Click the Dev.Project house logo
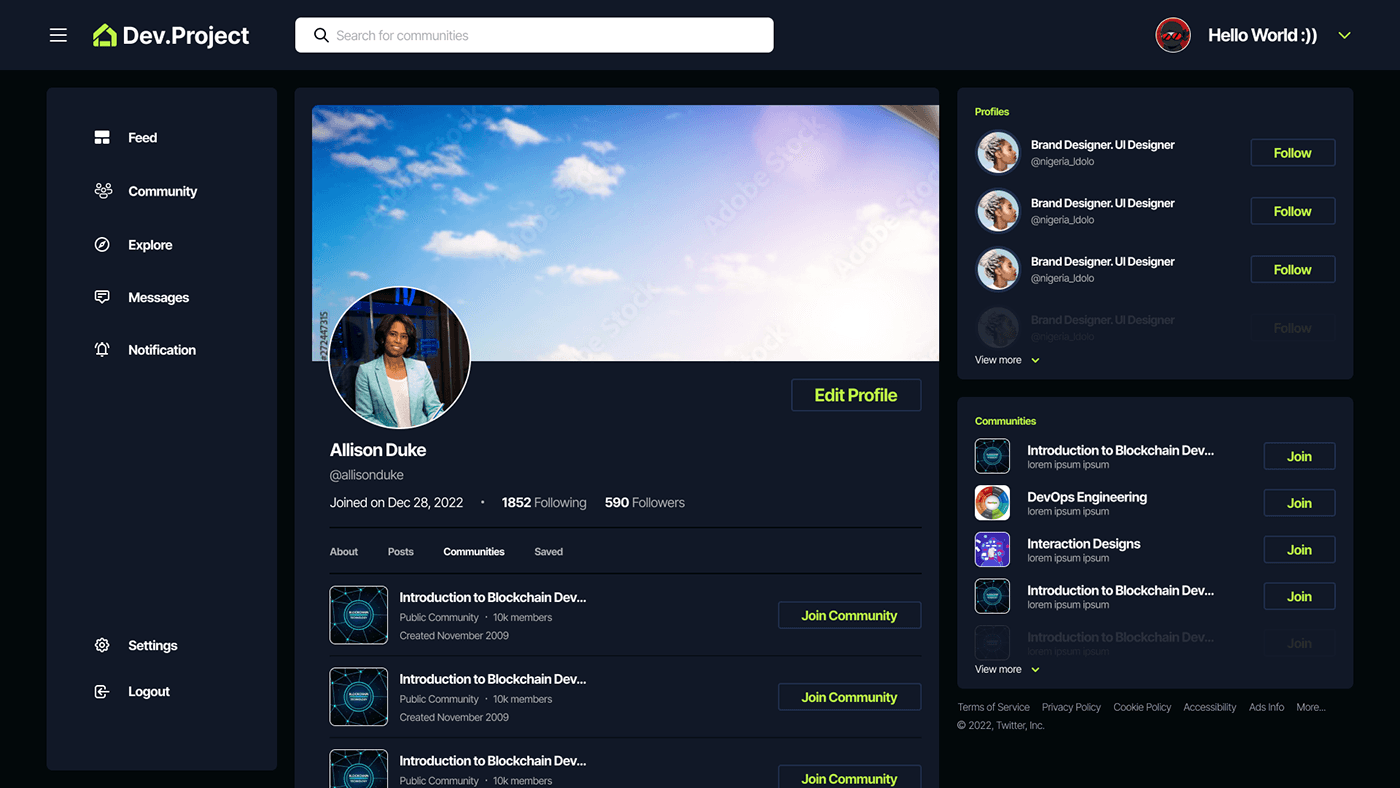Image resolution: width=1400 pixels, height=788 pixels. tap(104, 35)
